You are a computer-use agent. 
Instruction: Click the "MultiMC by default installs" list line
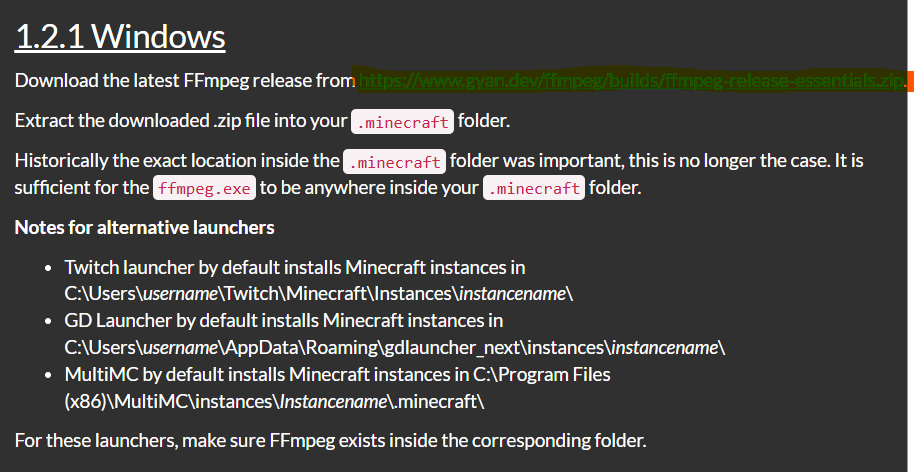(337, 374)
